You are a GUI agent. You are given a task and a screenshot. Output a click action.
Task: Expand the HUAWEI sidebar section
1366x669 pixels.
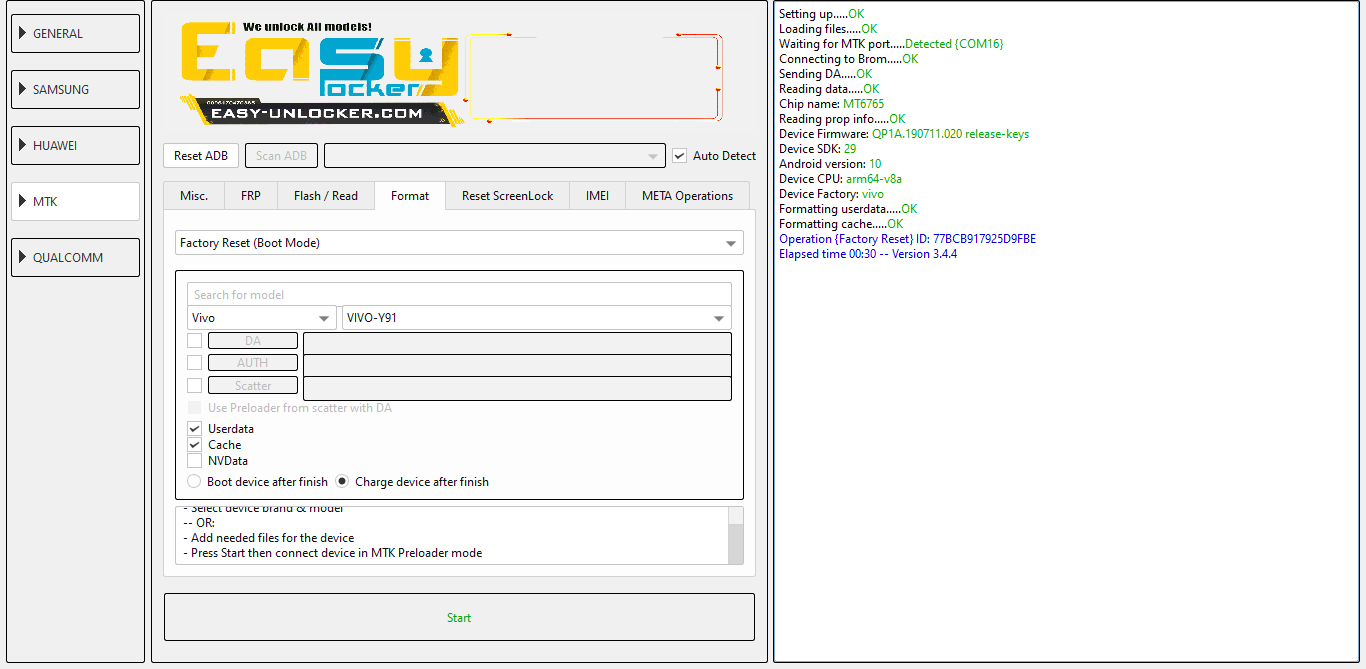coord(75,145)
